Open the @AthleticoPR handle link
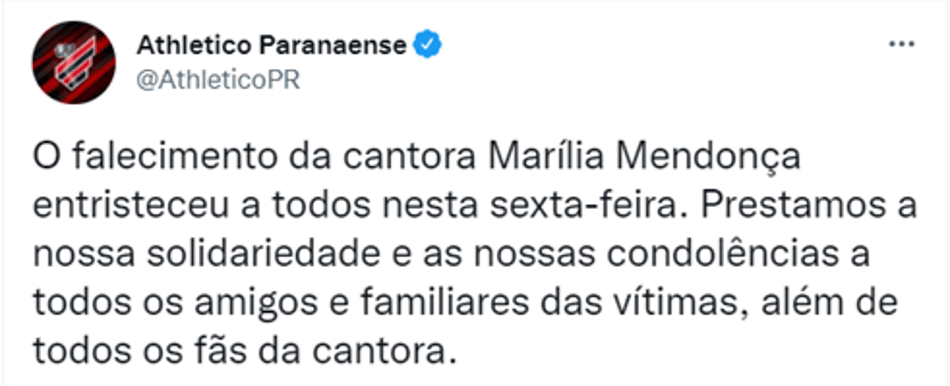Image resolution: width=950 pixels, height=386 pixels. tap(218, 80)
